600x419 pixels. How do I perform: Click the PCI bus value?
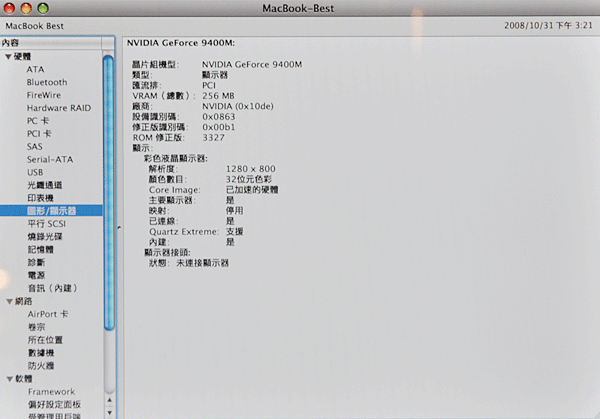point(209,85)
